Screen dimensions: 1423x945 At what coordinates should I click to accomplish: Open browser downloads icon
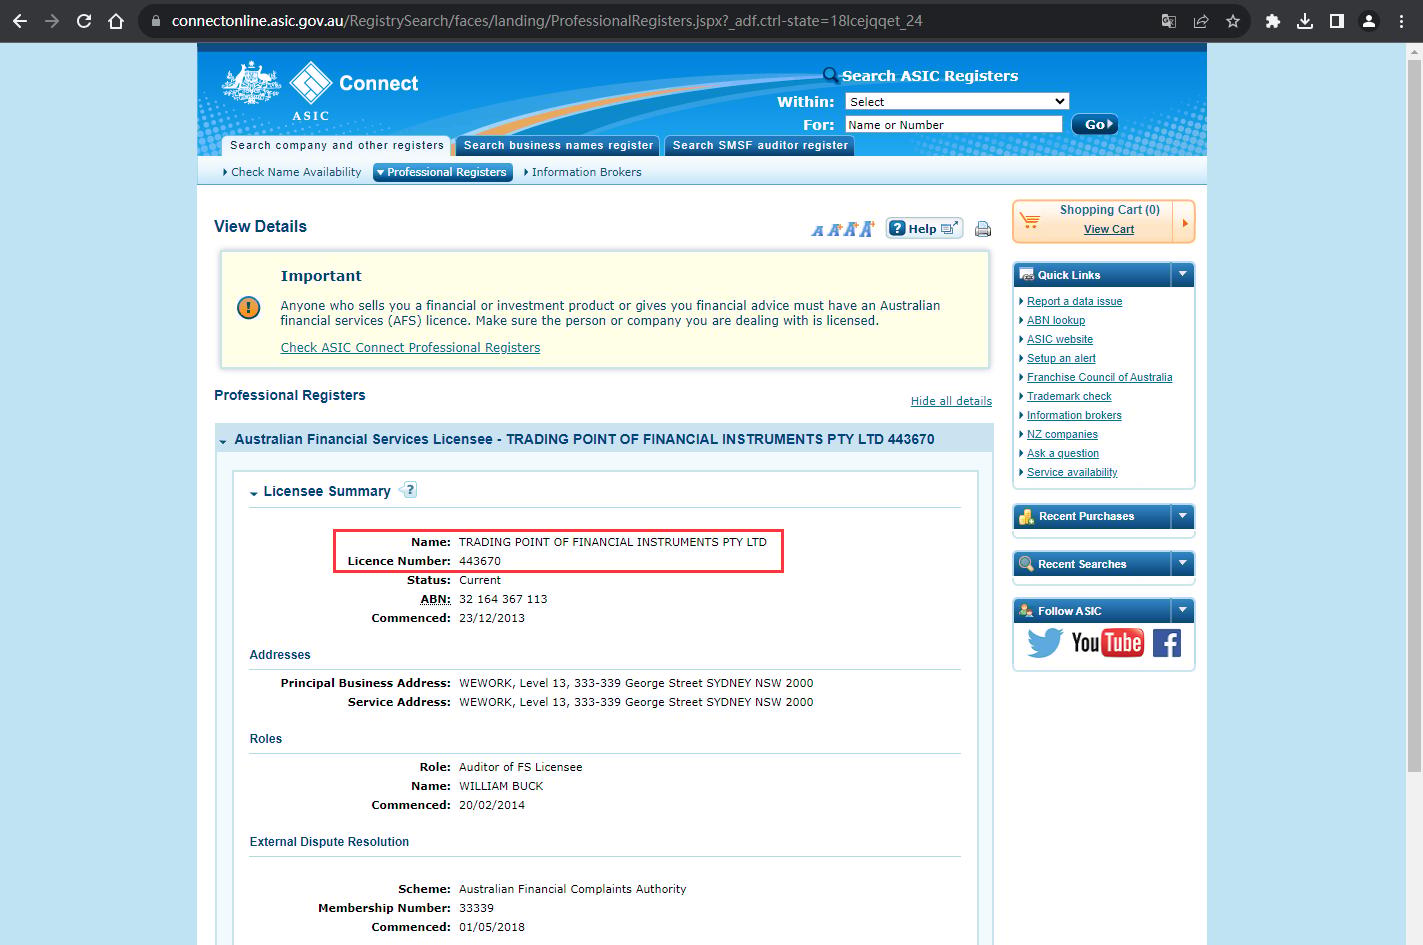(x=1305, y=20)
